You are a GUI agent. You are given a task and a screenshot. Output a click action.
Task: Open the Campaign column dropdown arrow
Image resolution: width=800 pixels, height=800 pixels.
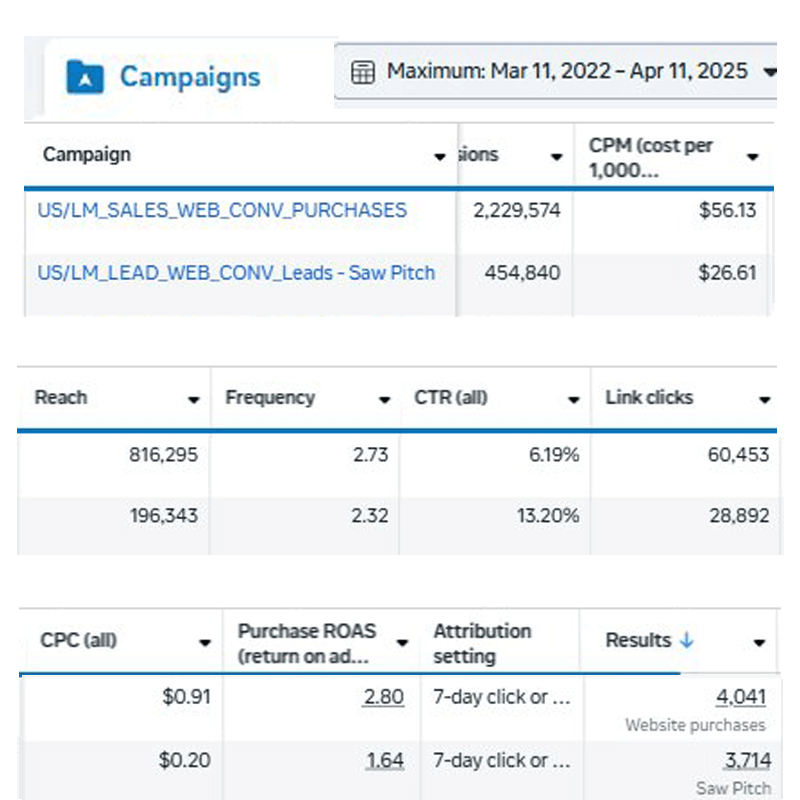pyautogui.click(x=439, y=157)
